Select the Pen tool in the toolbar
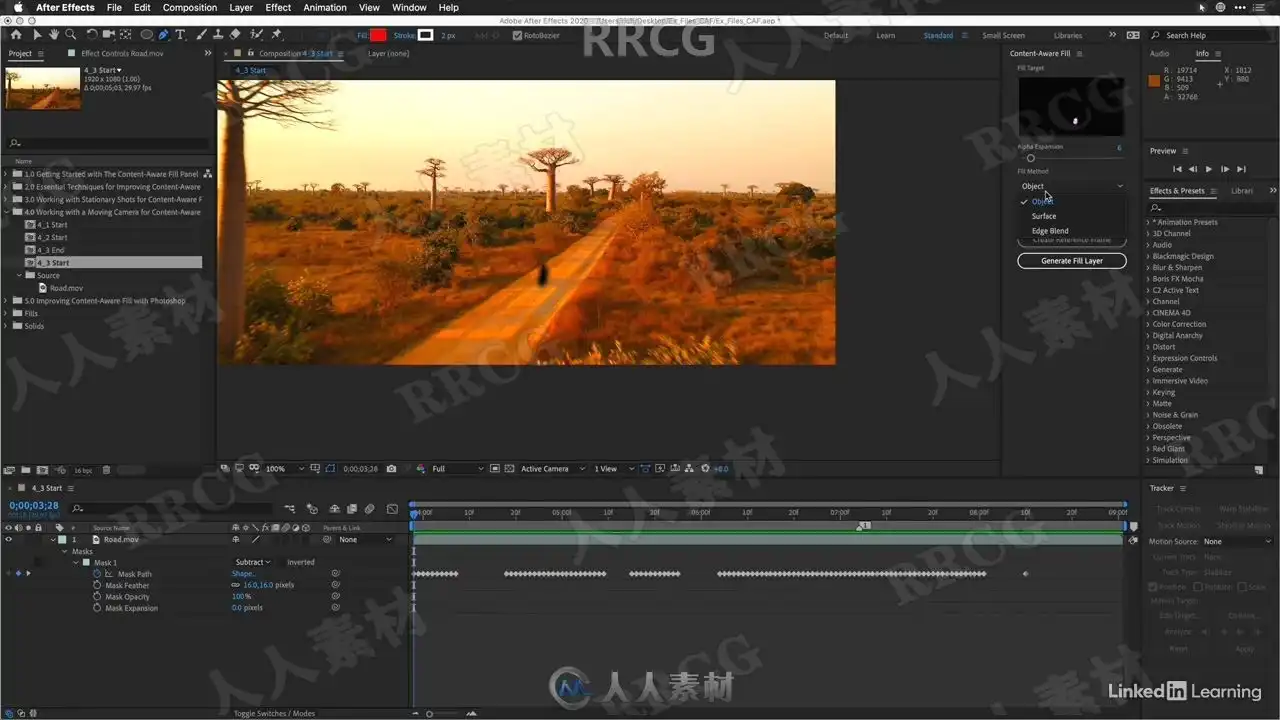This screenshot has height=720, width=1280. point(163,35)
